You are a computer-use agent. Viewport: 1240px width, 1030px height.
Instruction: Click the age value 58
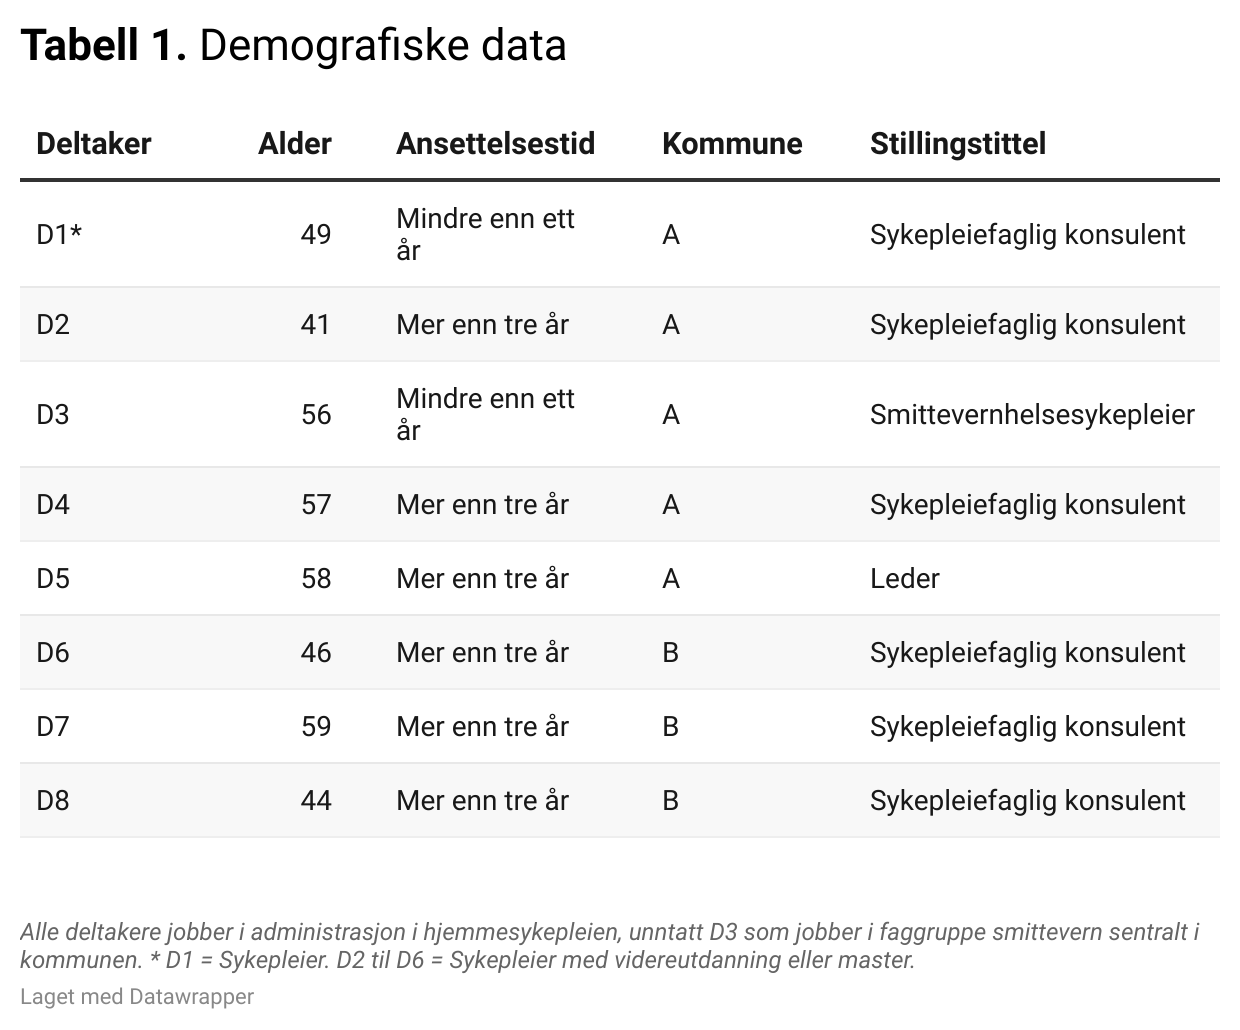coord(315,579)
